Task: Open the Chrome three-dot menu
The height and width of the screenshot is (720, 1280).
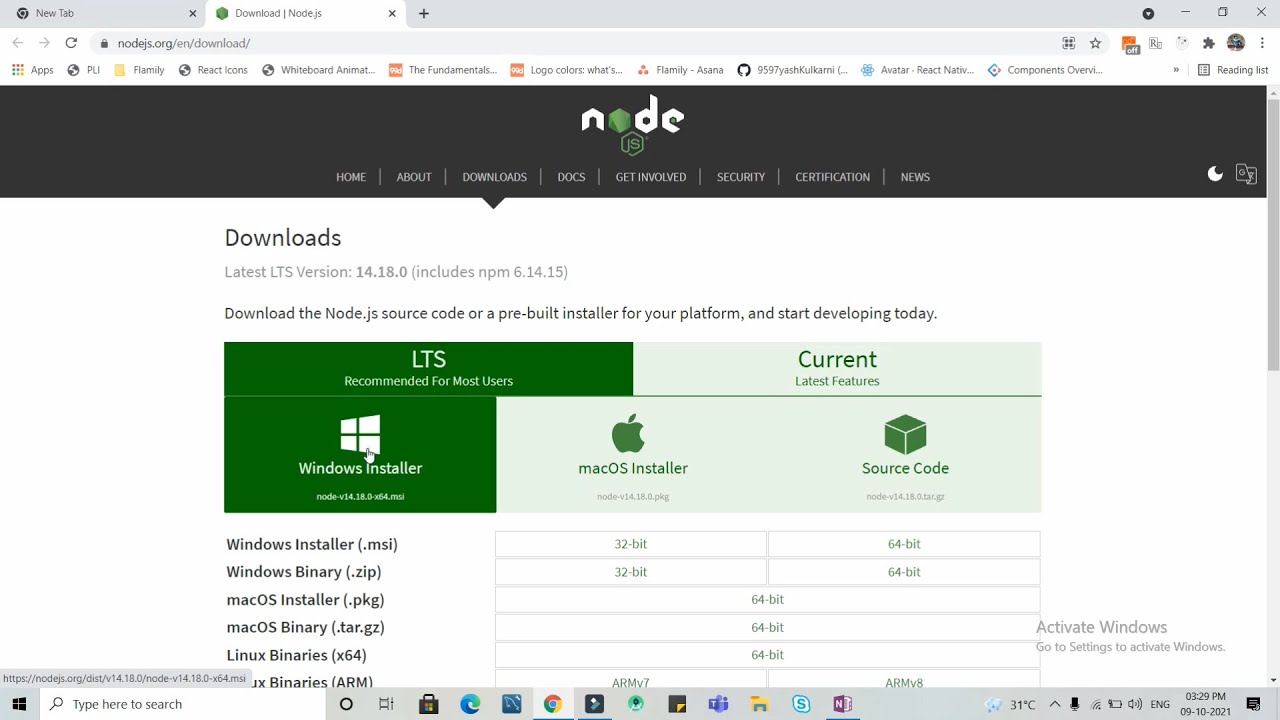Action: tap(1262, 43)
